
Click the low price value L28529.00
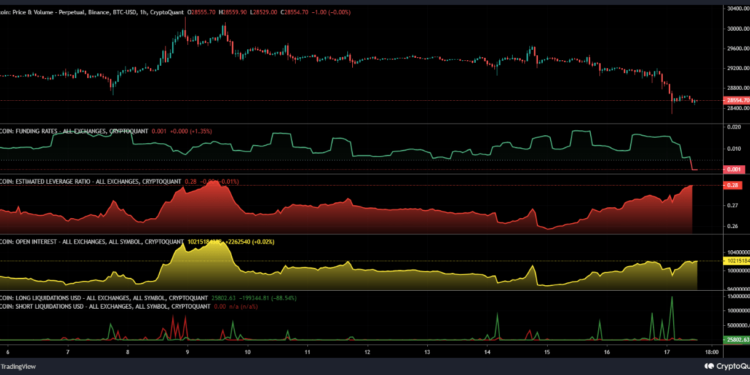265,12
